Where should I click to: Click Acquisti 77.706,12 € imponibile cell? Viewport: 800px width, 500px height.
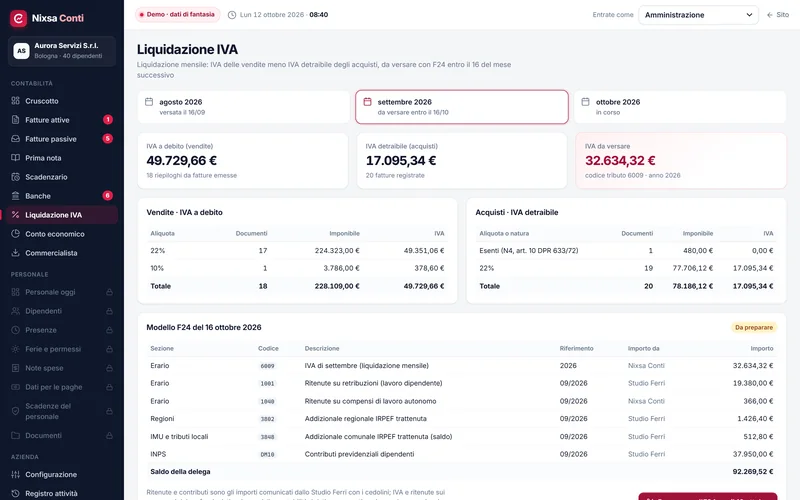[x=692, y=268]
